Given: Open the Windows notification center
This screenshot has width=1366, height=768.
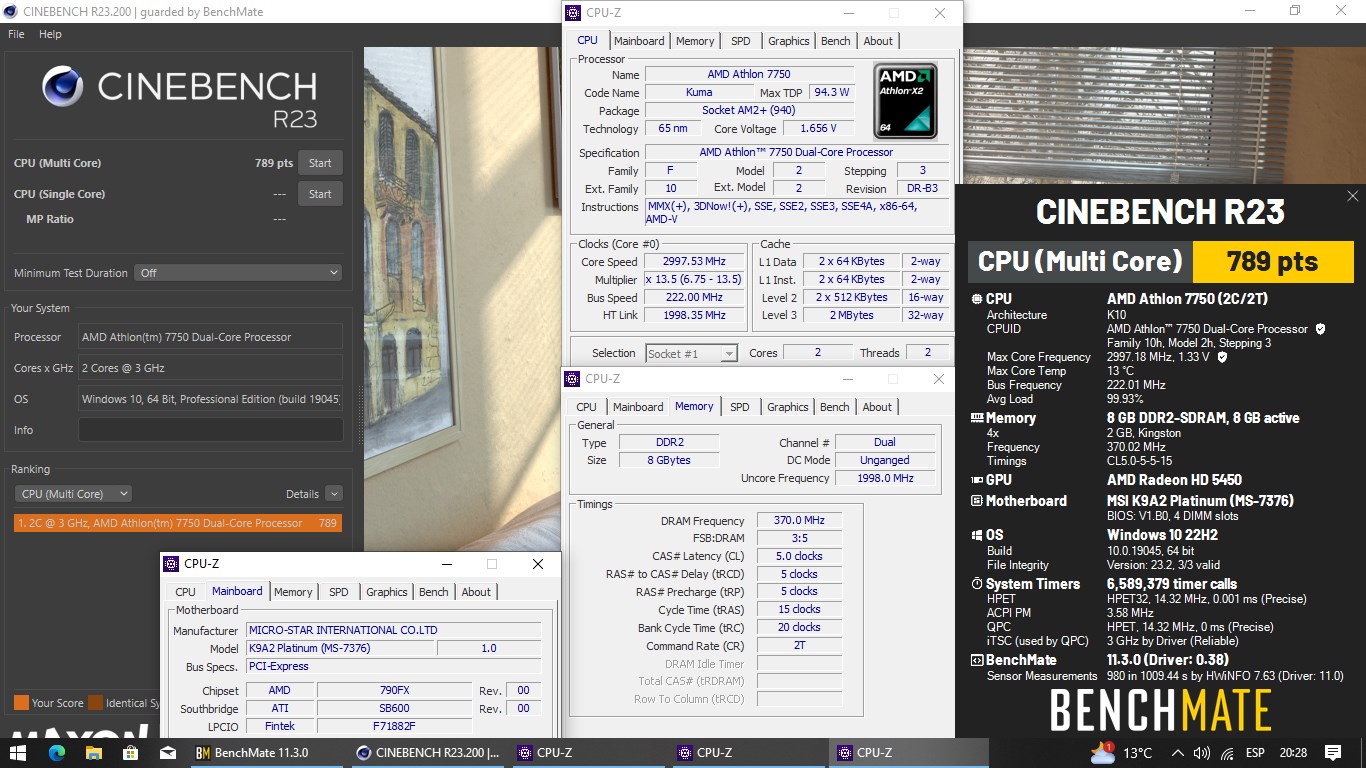Looking at the screenshot, I should pyautogui.click(x=1332, y=753).
